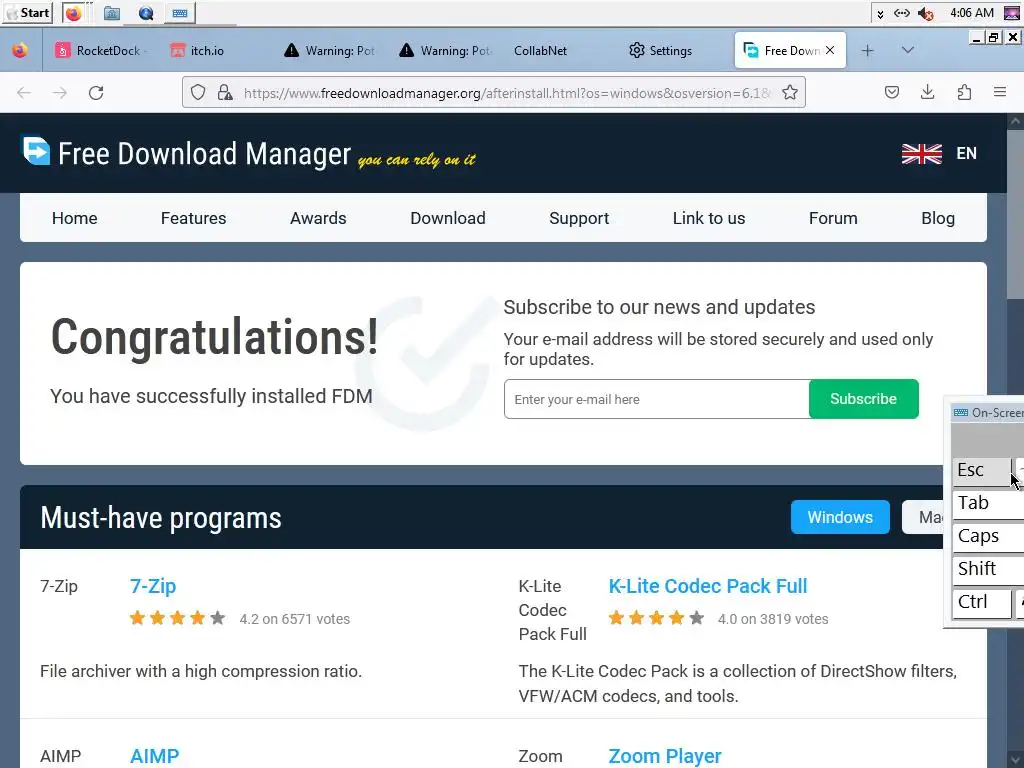Screen dimensions: 1024x768
Task: Open the Firefox hamburger application menu
Action: [1000, 93]
